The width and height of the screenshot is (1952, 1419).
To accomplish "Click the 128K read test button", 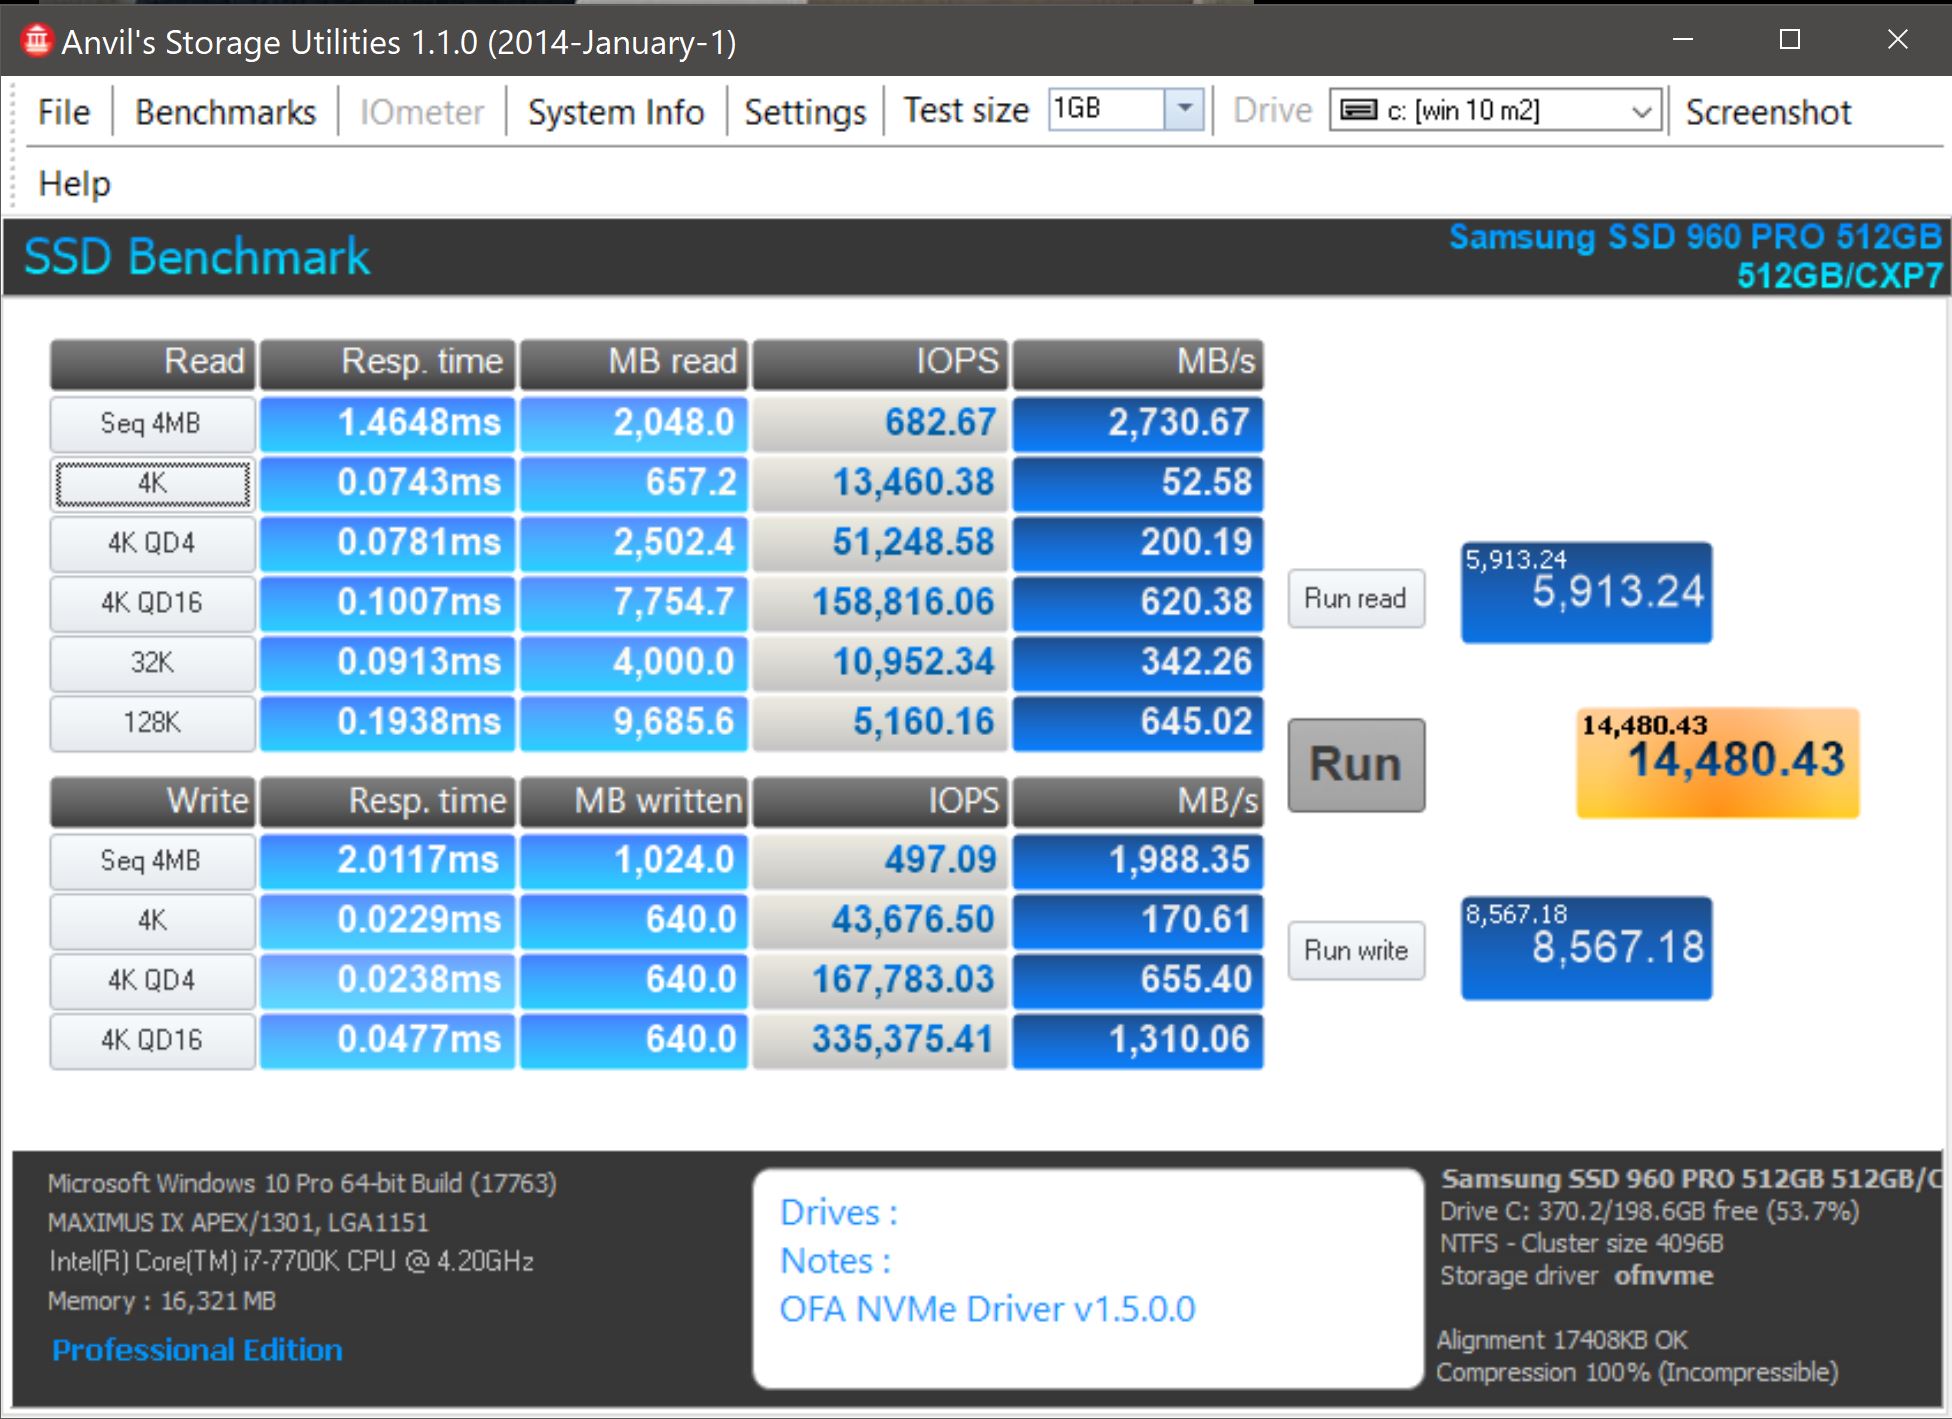I will [152, 722].
